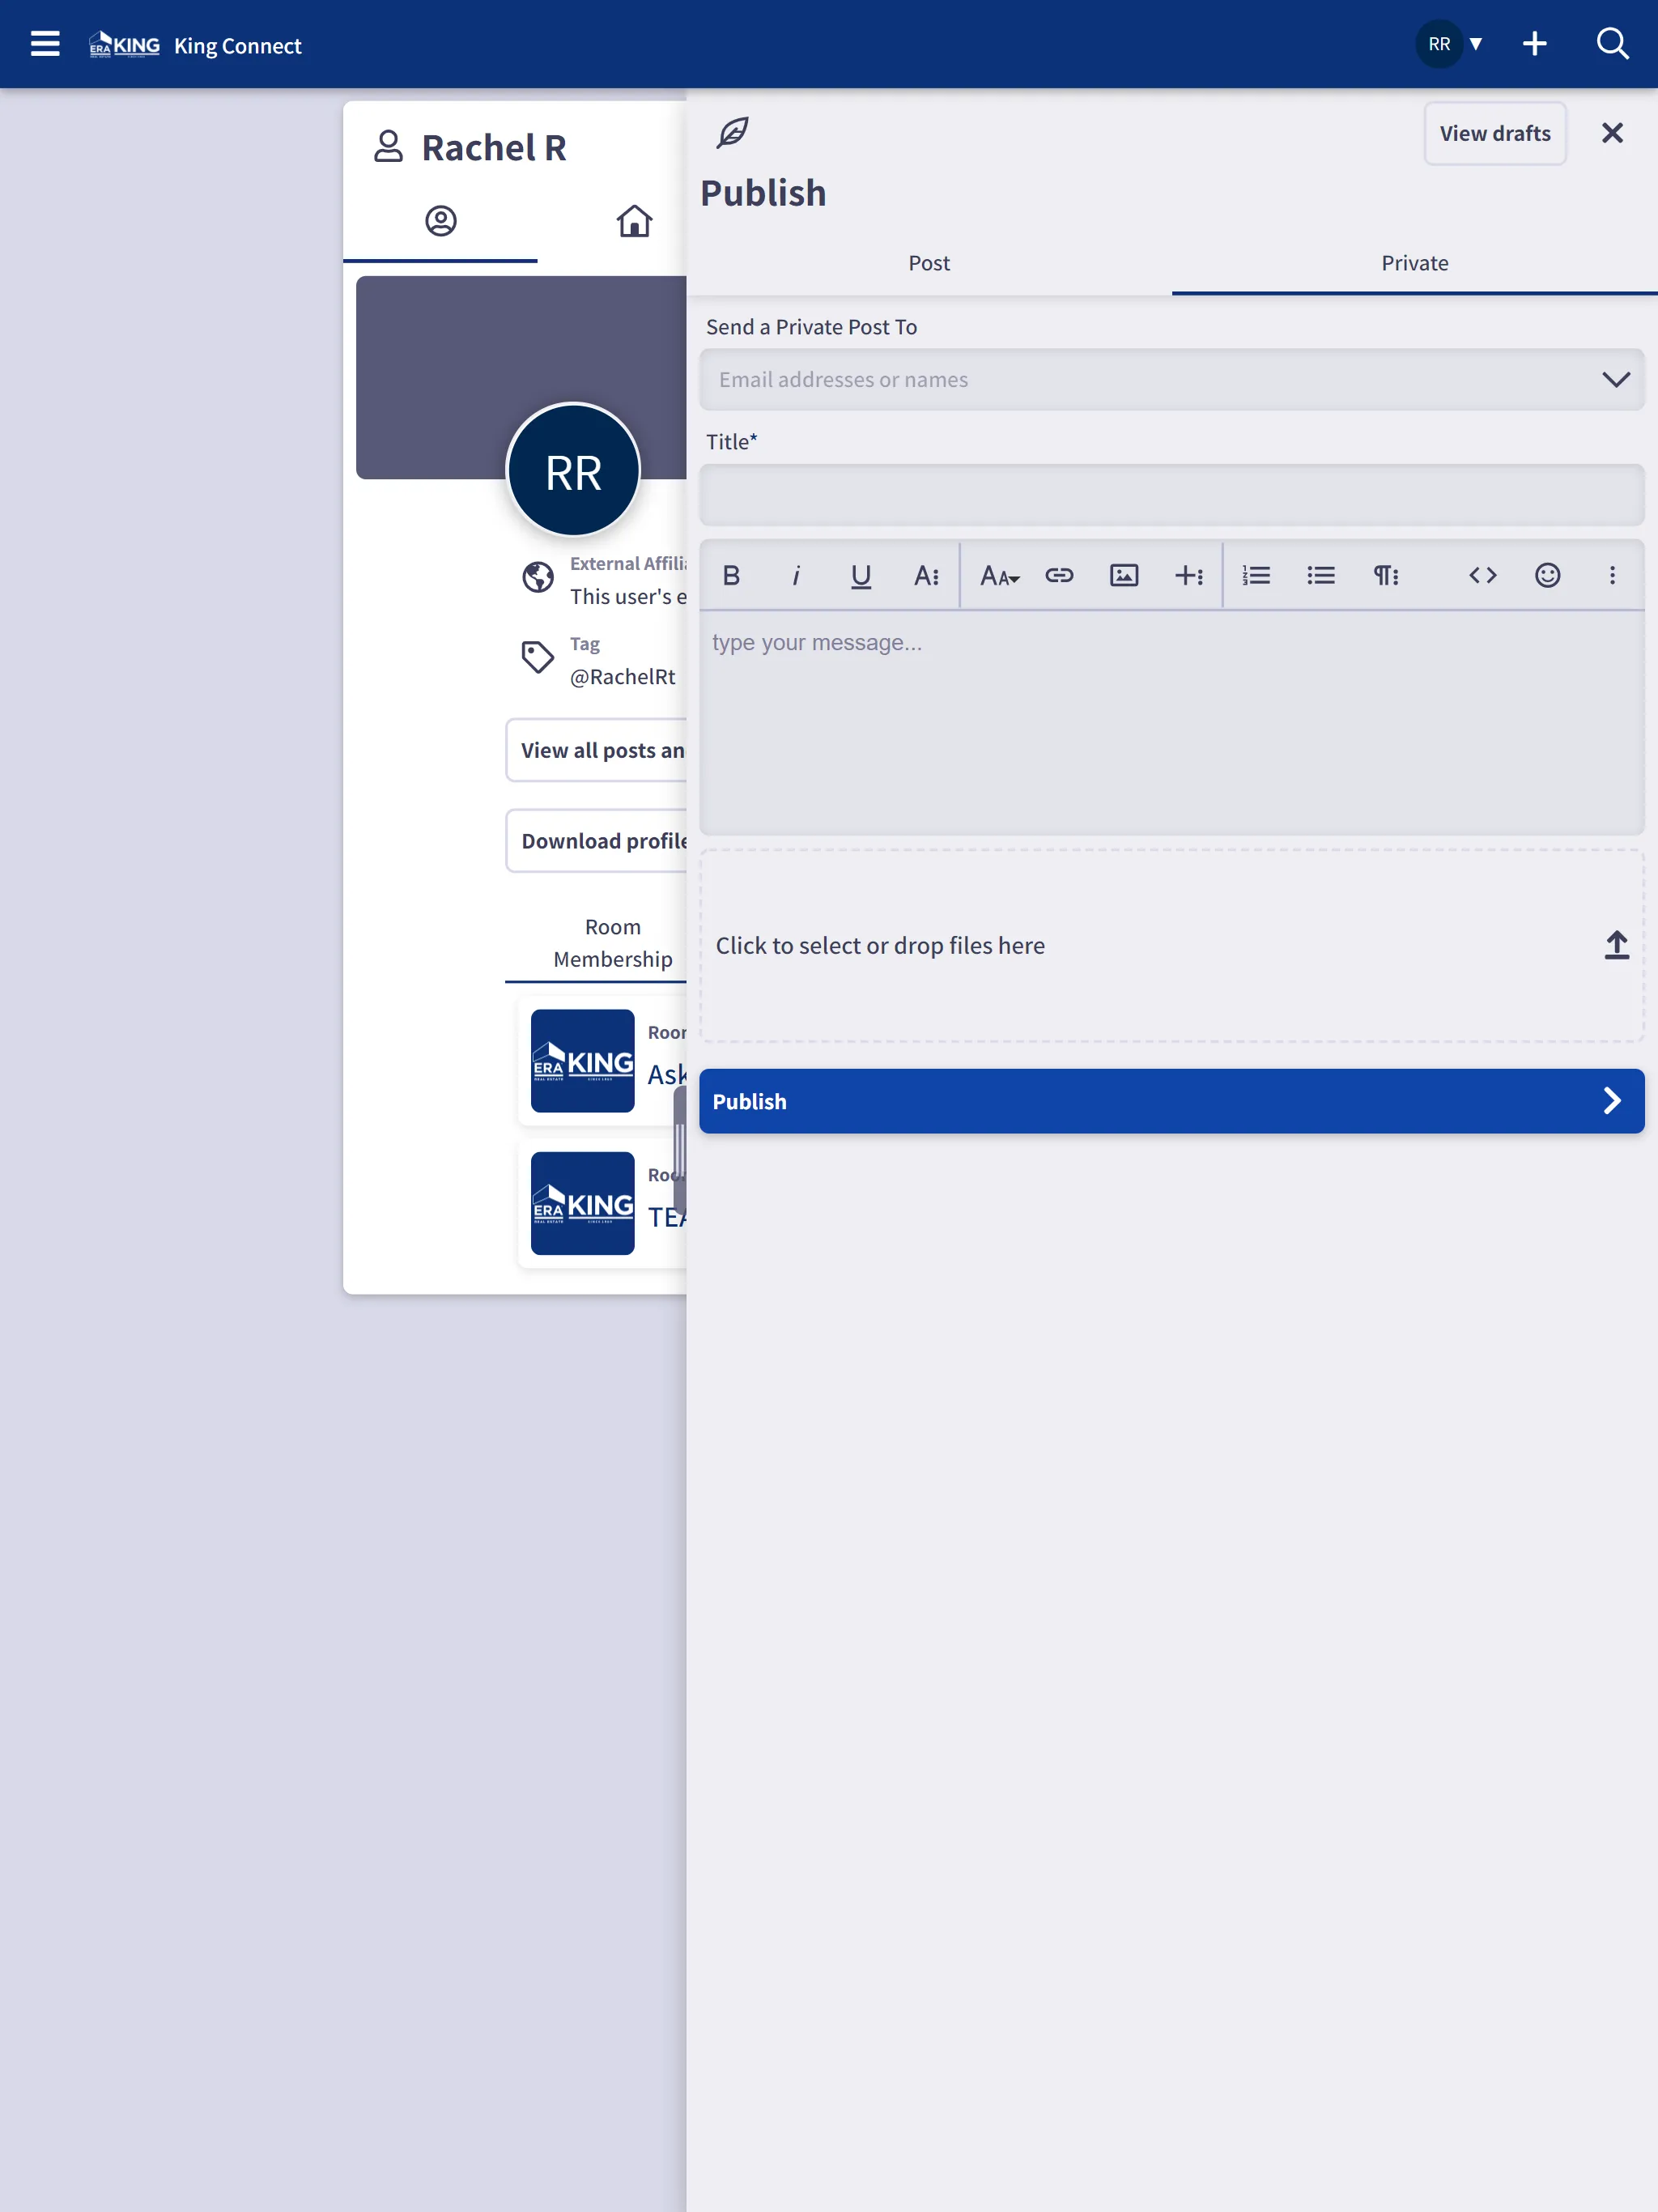The image size is (1658, 2212).
Task: Create an unordered bullet list
Action: coord(1321,575)
